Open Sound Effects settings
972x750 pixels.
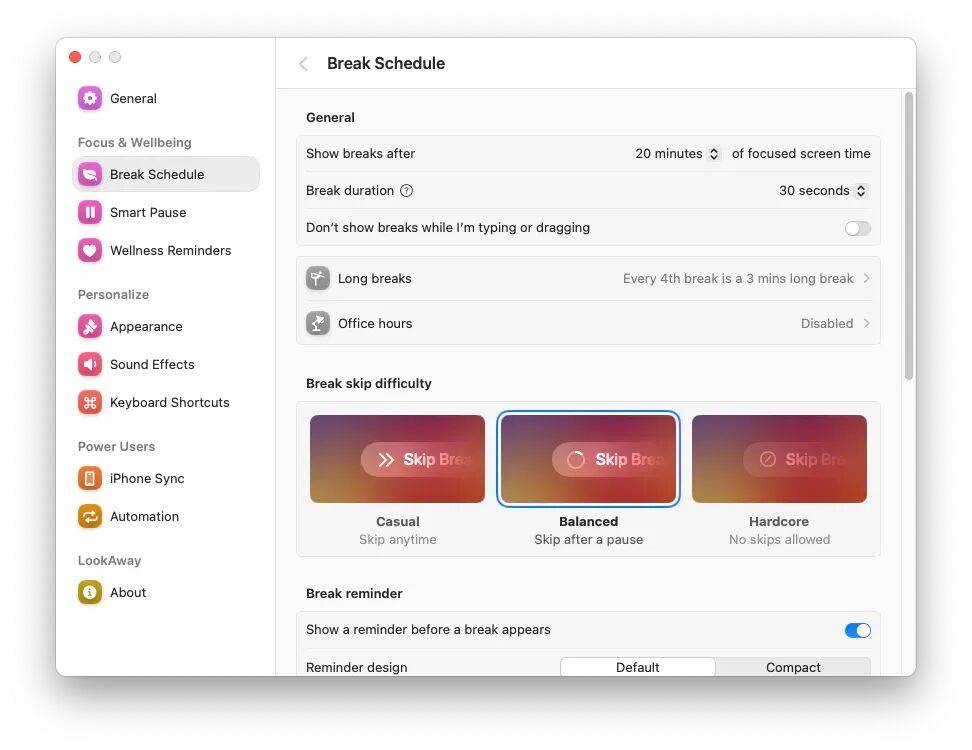point(88,364)
